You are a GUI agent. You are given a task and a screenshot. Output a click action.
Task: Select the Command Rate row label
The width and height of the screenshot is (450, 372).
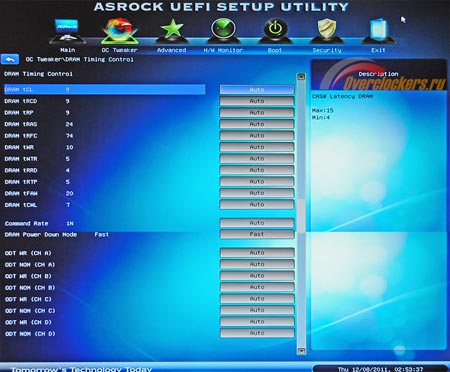[x=26, y=223]
